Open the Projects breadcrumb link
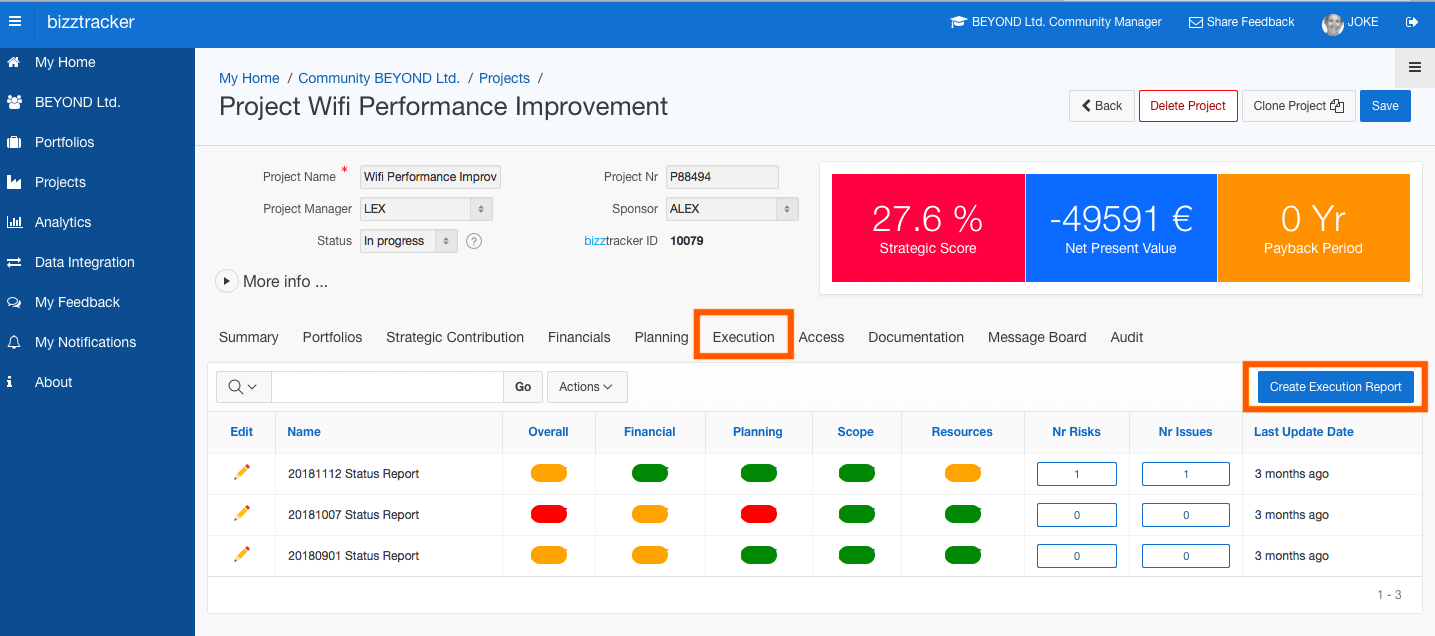The image size is (1435, 636). pos(504,78)
